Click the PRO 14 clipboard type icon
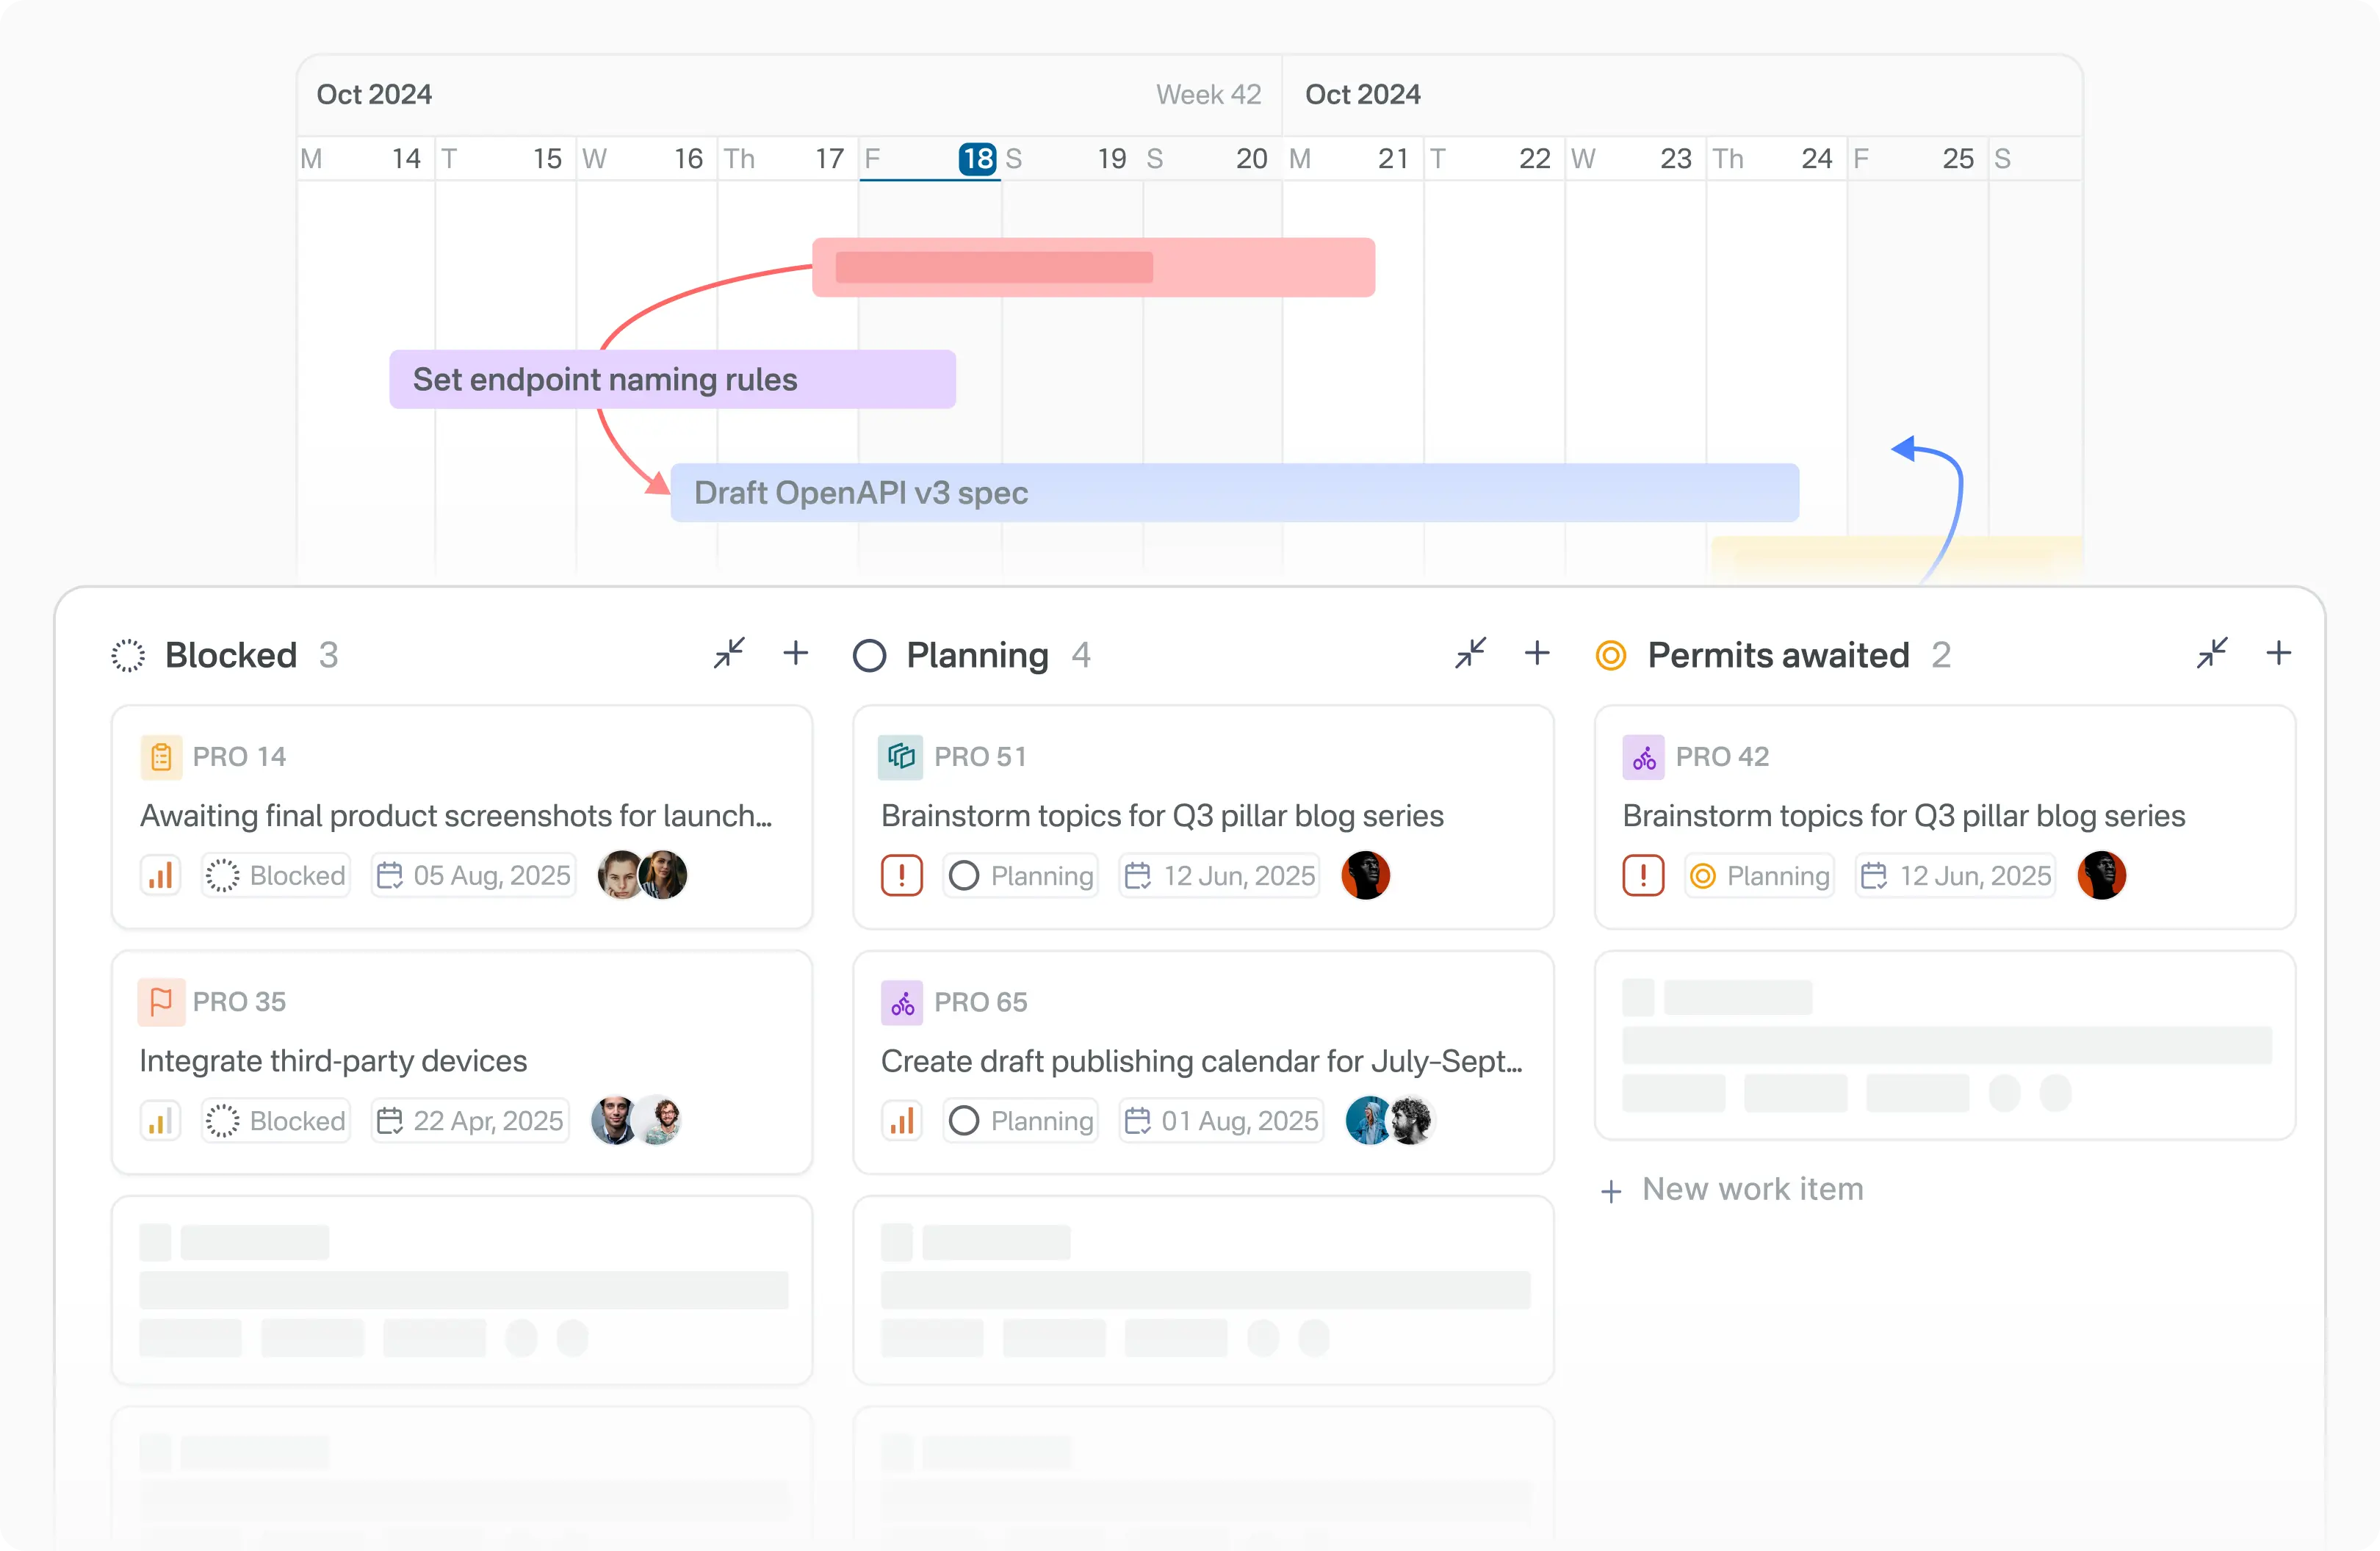 click(x=160, y=756)
